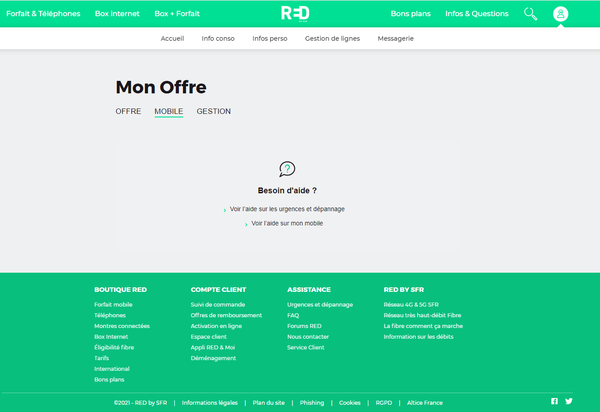Open Éligibilité fibre footer link

point(114,347)
